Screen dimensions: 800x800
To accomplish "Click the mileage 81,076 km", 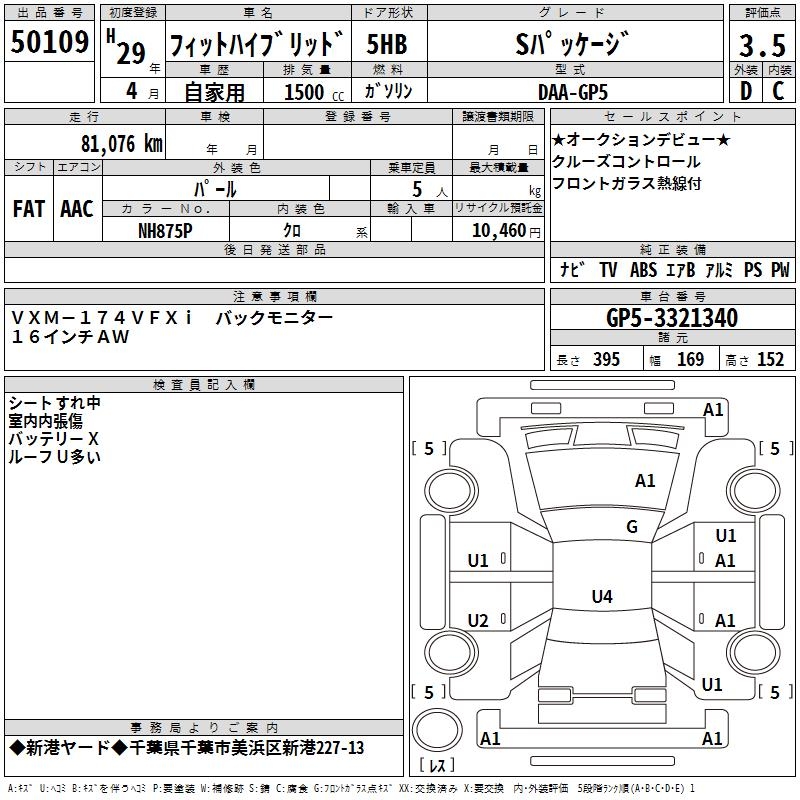I will (x=122, y=143).
